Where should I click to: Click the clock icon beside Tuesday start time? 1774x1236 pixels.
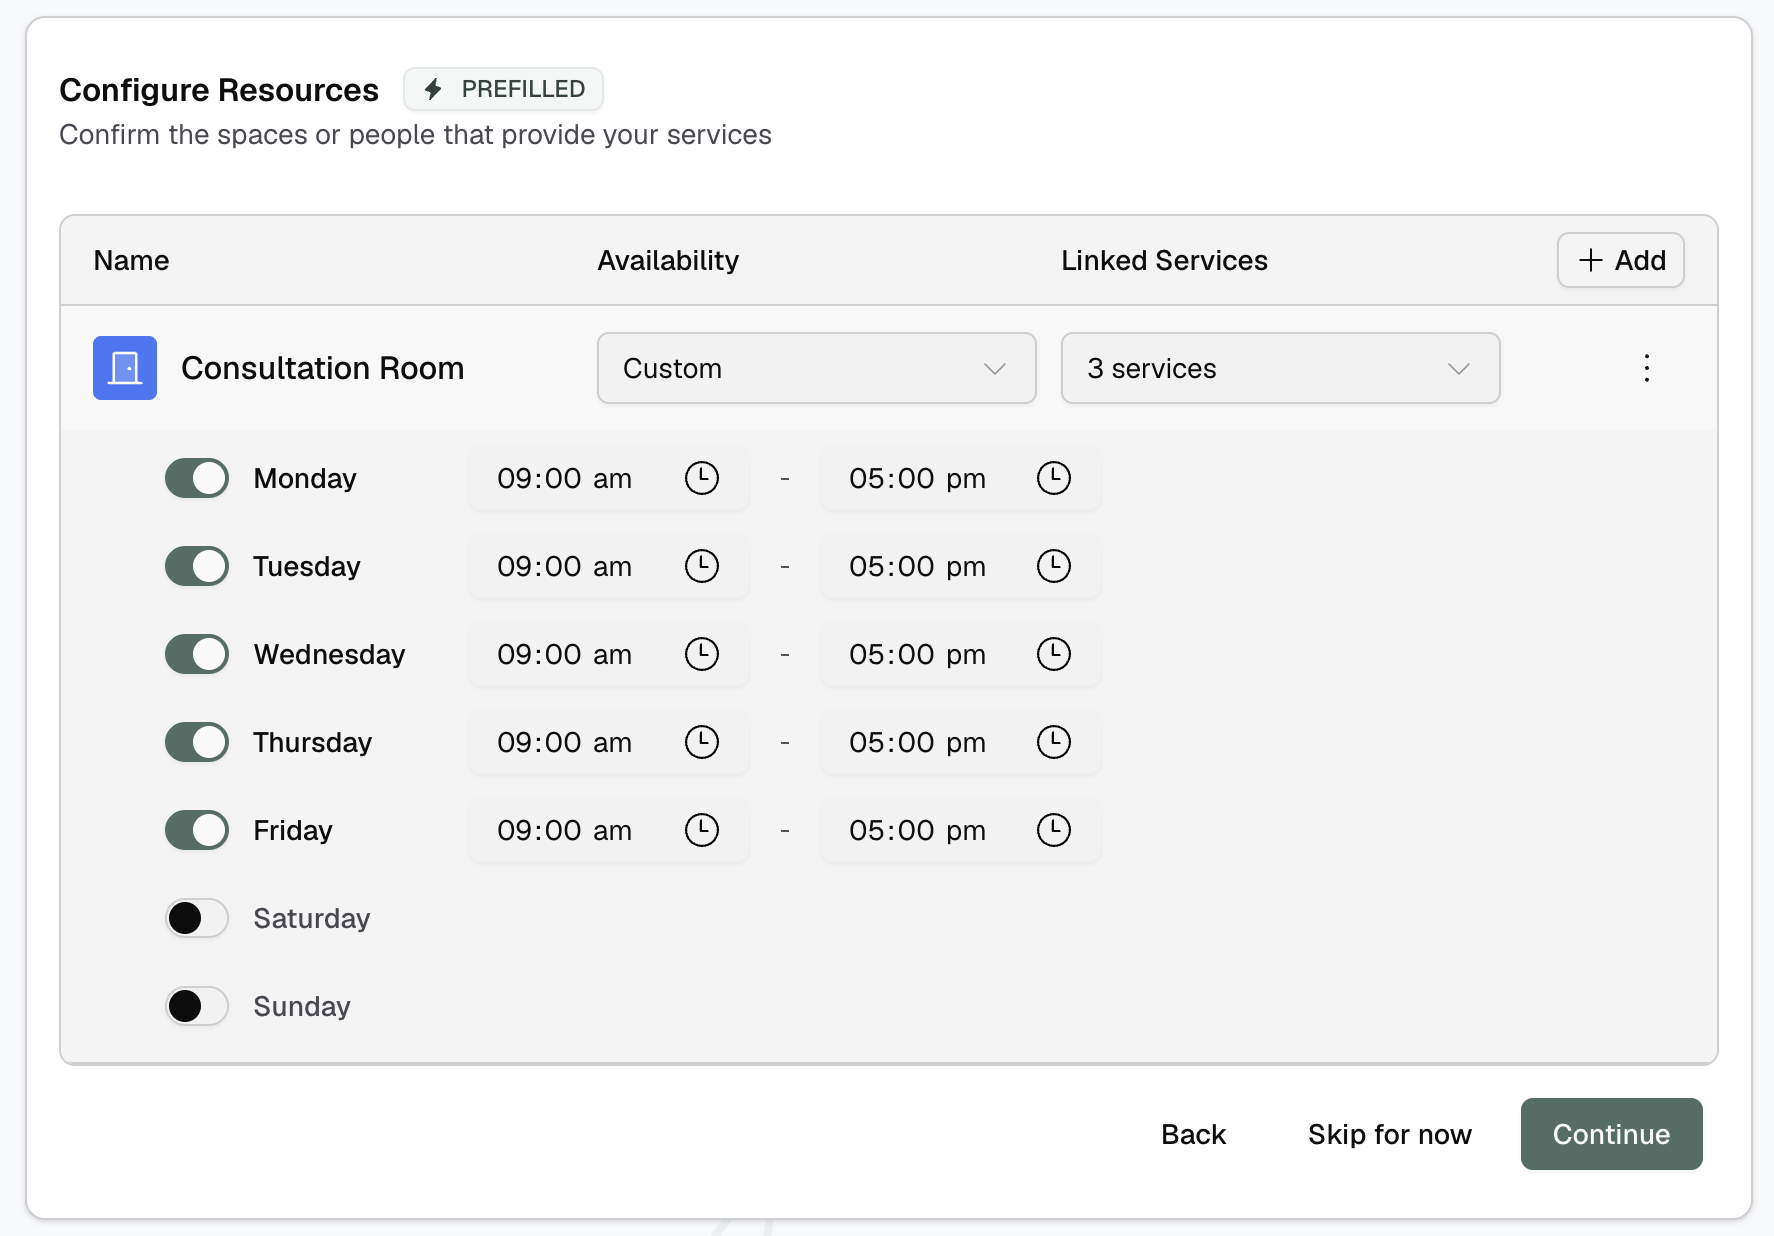click(x=702, y=566)
